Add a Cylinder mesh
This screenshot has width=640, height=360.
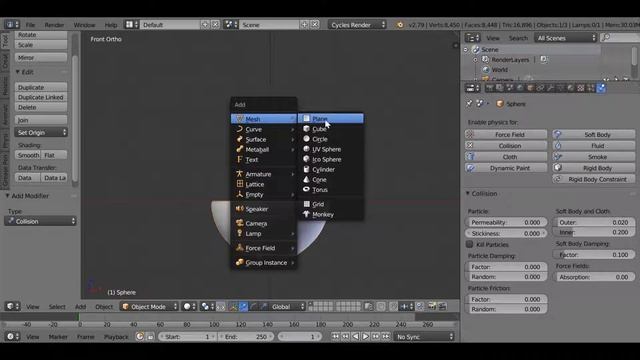tap(331, 169)
